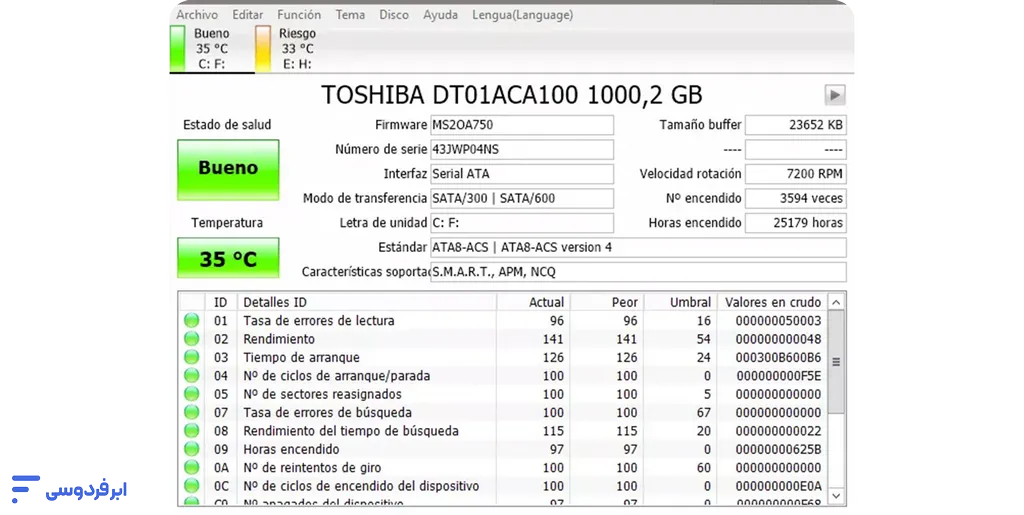Click the scroll up arrow of the SMART list
Screen dimensions: 1024x515
pyautogui.click(x=836, y=302)
